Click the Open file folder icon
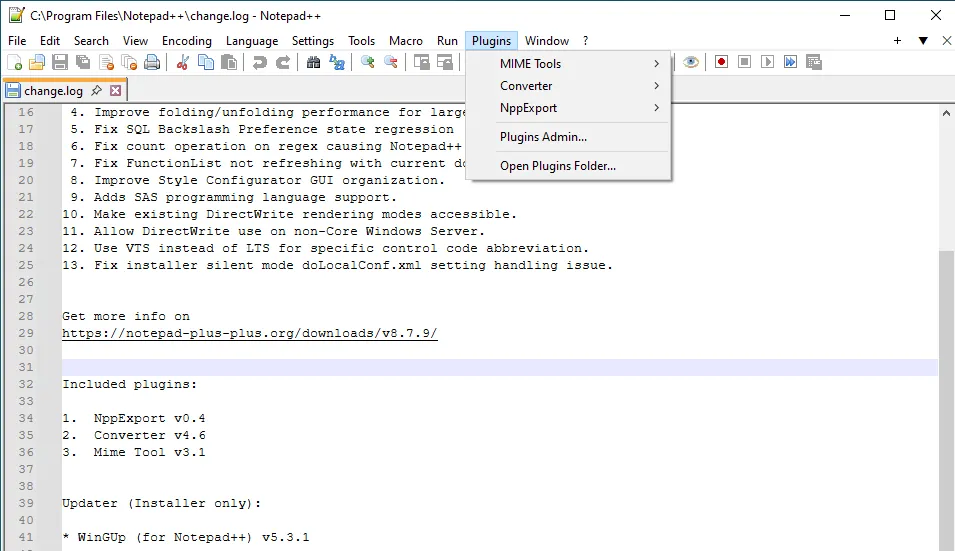Image resolution: width=955 pixels, height=551 pixels. click(37, 62)
